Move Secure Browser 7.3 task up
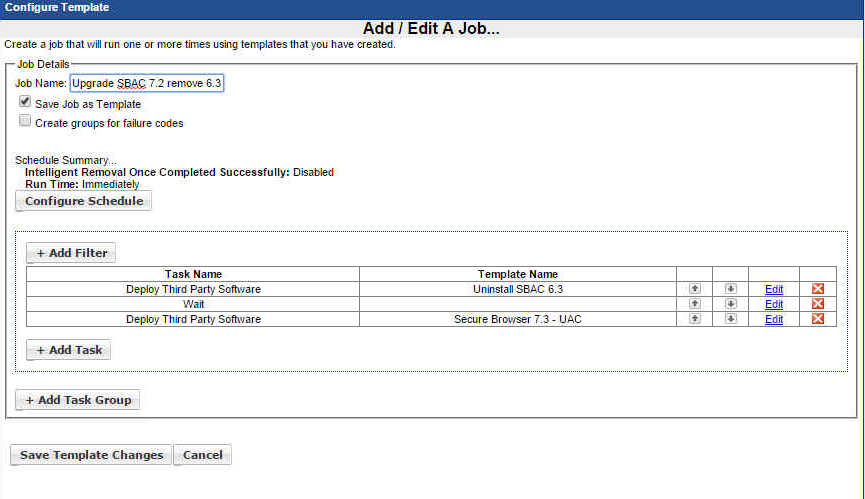This screenshot has width=865, height=499. pyautogui.click(x=695, y=319)
